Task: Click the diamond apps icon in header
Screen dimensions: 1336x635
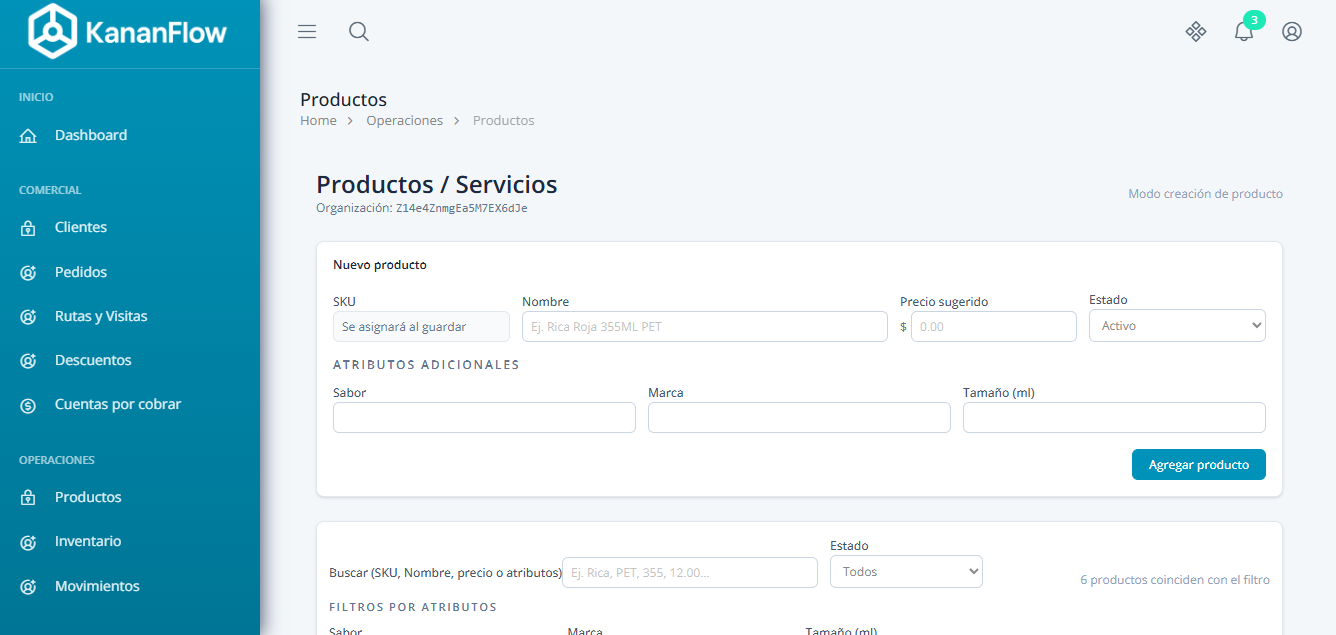Action: coord(1195,32)
